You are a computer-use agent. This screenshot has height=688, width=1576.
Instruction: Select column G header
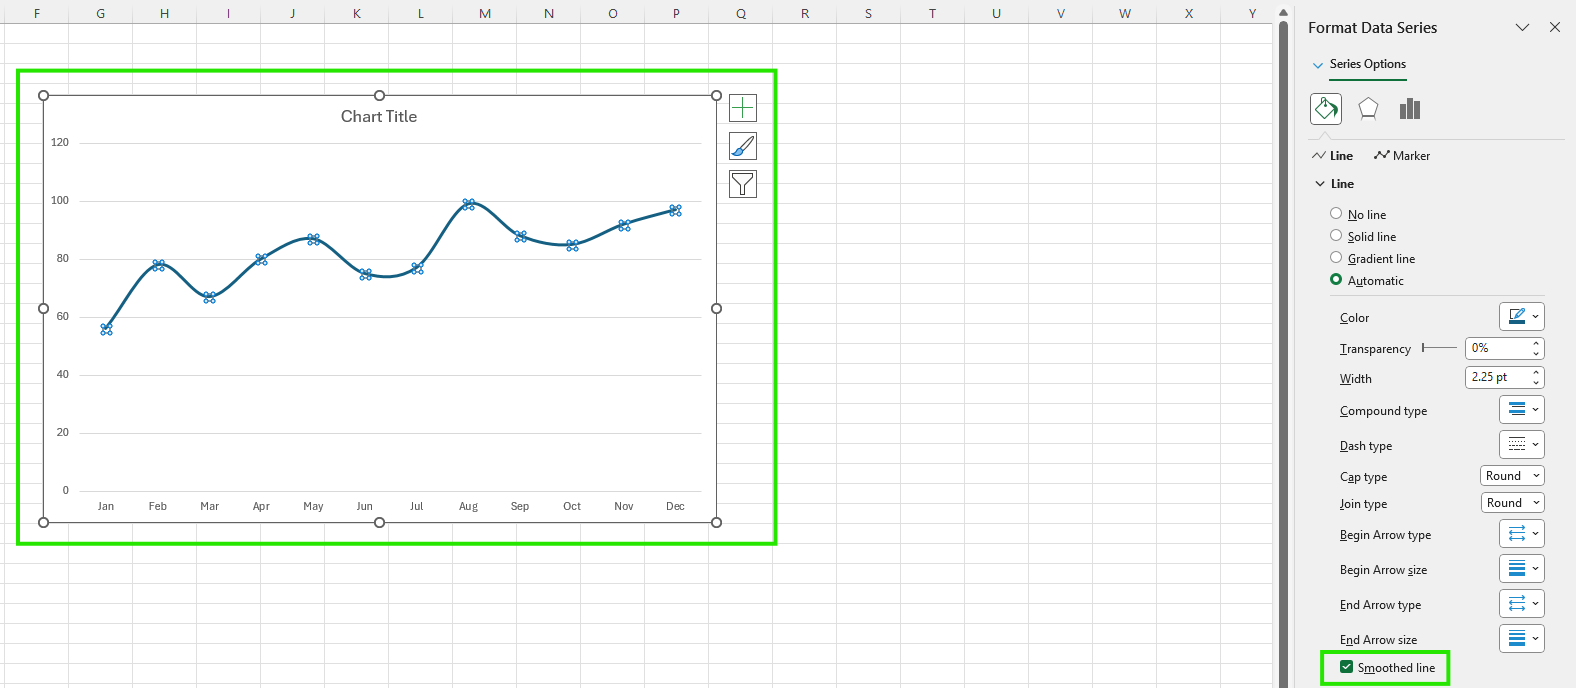(101, 13)
